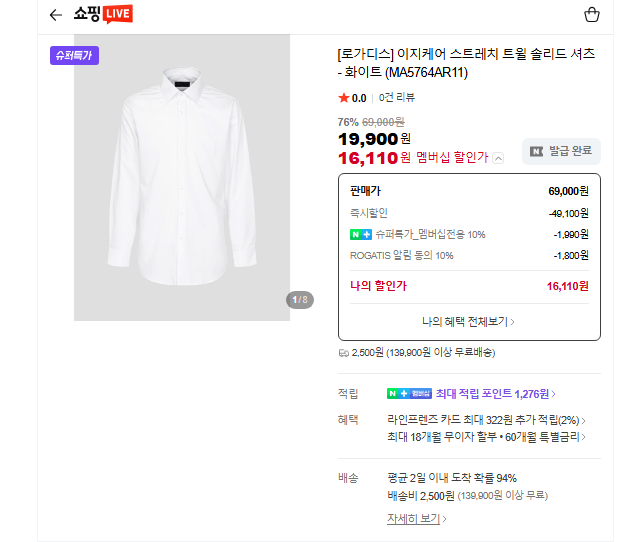Expand 나의 혜택 전체보기

(469, 322)
